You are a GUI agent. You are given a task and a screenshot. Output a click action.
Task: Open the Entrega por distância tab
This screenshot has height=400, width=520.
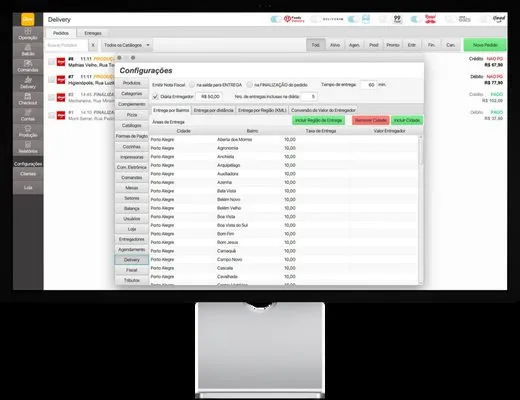click(x=213, y=110)
